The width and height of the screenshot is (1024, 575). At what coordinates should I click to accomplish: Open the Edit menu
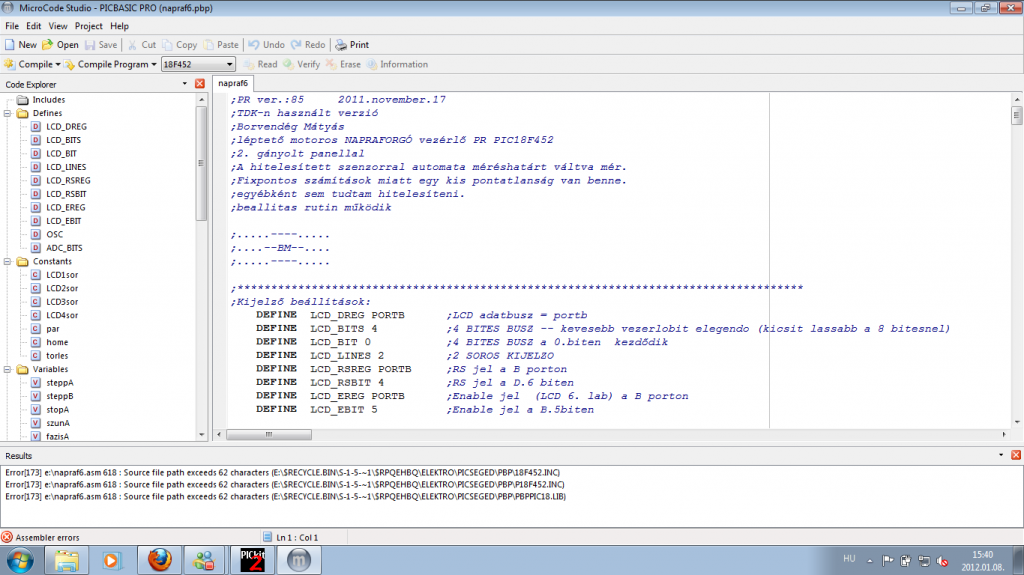[33, 26]
